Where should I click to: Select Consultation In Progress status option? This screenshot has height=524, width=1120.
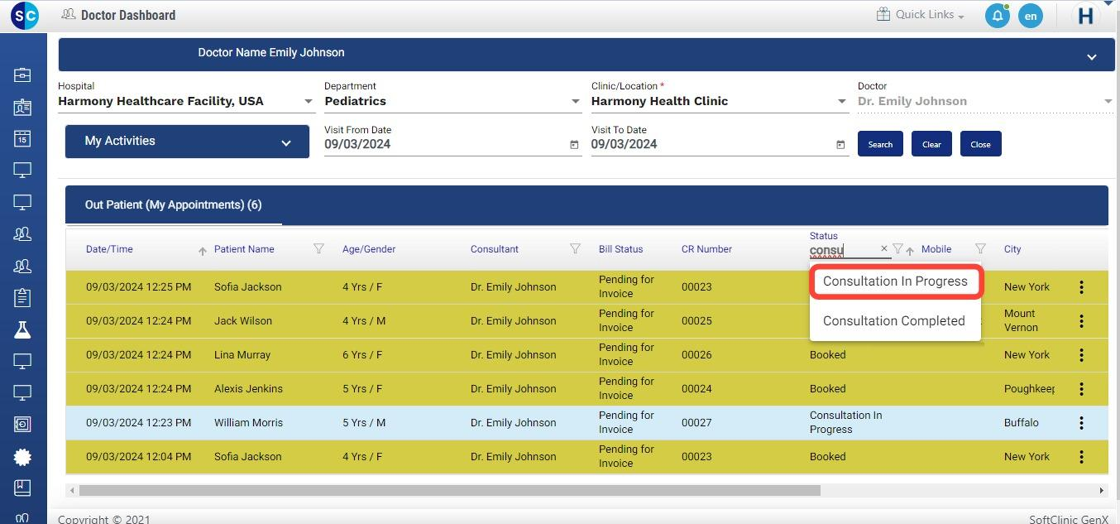(896, 281)
